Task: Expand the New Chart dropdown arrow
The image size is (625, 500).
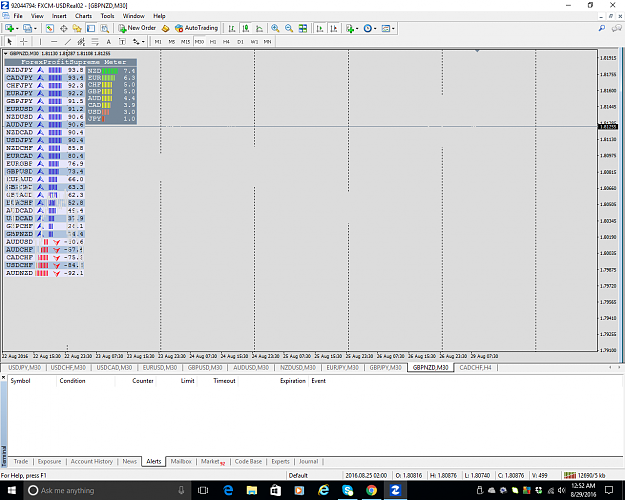Action: pos(17,28)
